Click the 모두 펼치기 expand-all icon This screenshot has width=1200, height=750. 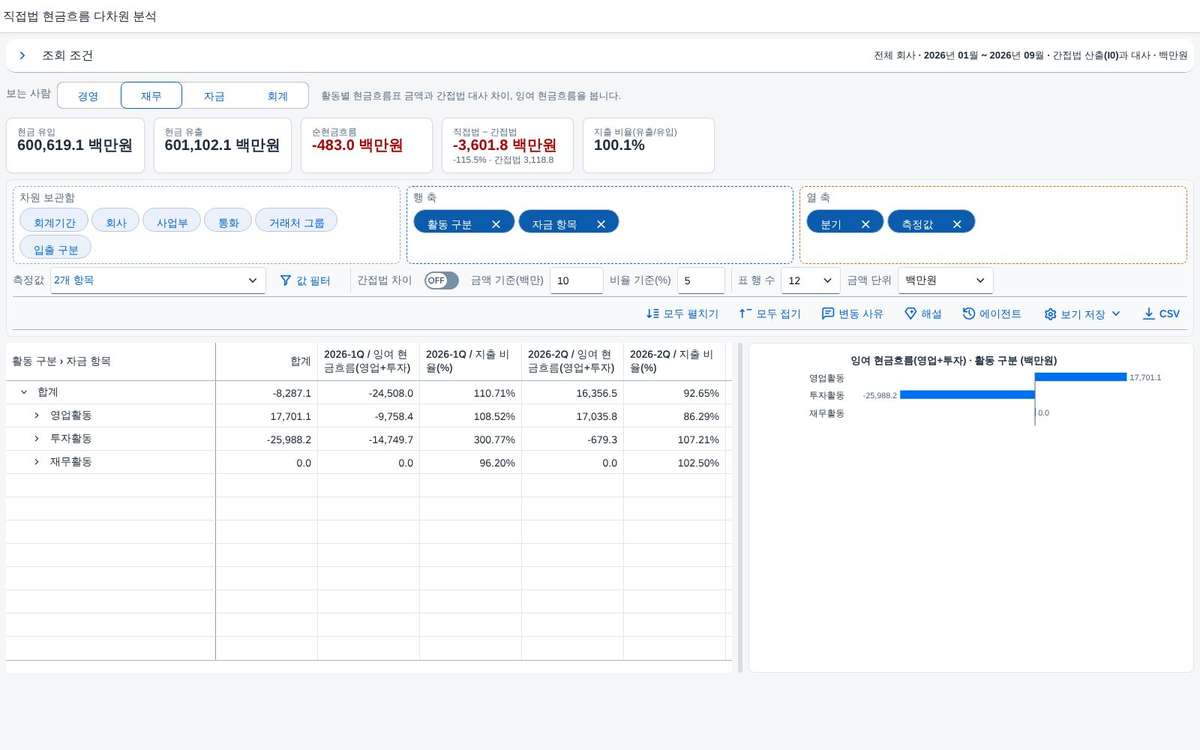click(x=653, y=314)
